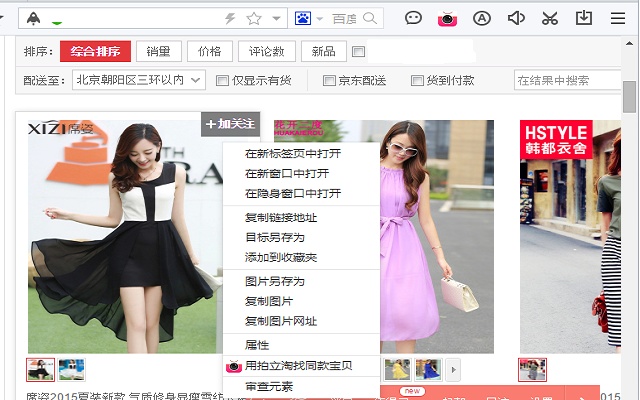
Task: Open 属性 from context menu
Action: [x=301, y=345]
